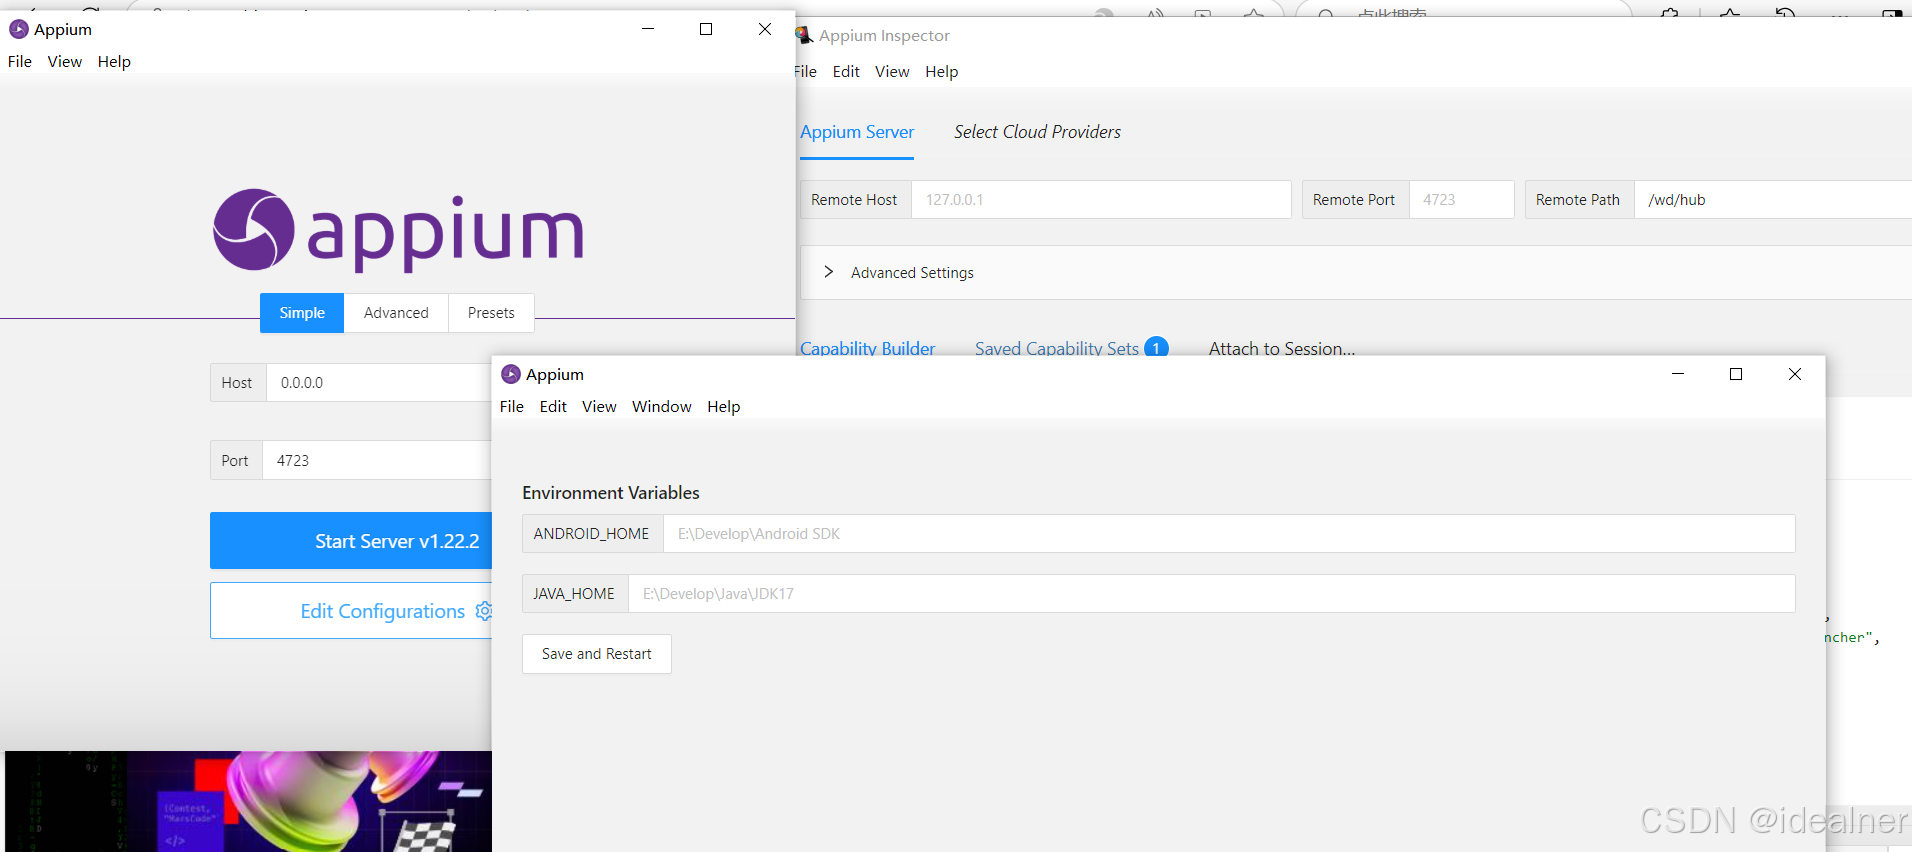Click the Appium Inspector title bar icon

click(804, 36)
